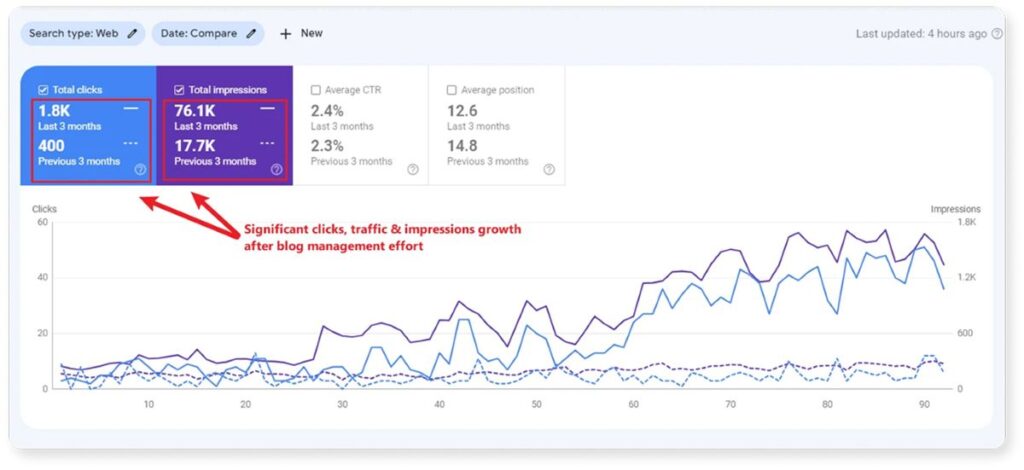Click the pencil icon on Date filter

click(x=251, y=34)
